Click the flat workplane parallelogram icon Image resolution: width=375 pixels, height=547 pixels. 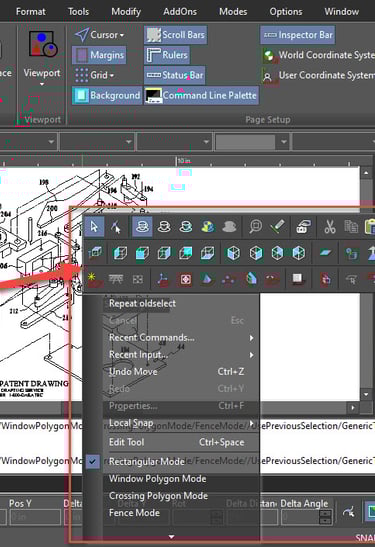[325, 253]
